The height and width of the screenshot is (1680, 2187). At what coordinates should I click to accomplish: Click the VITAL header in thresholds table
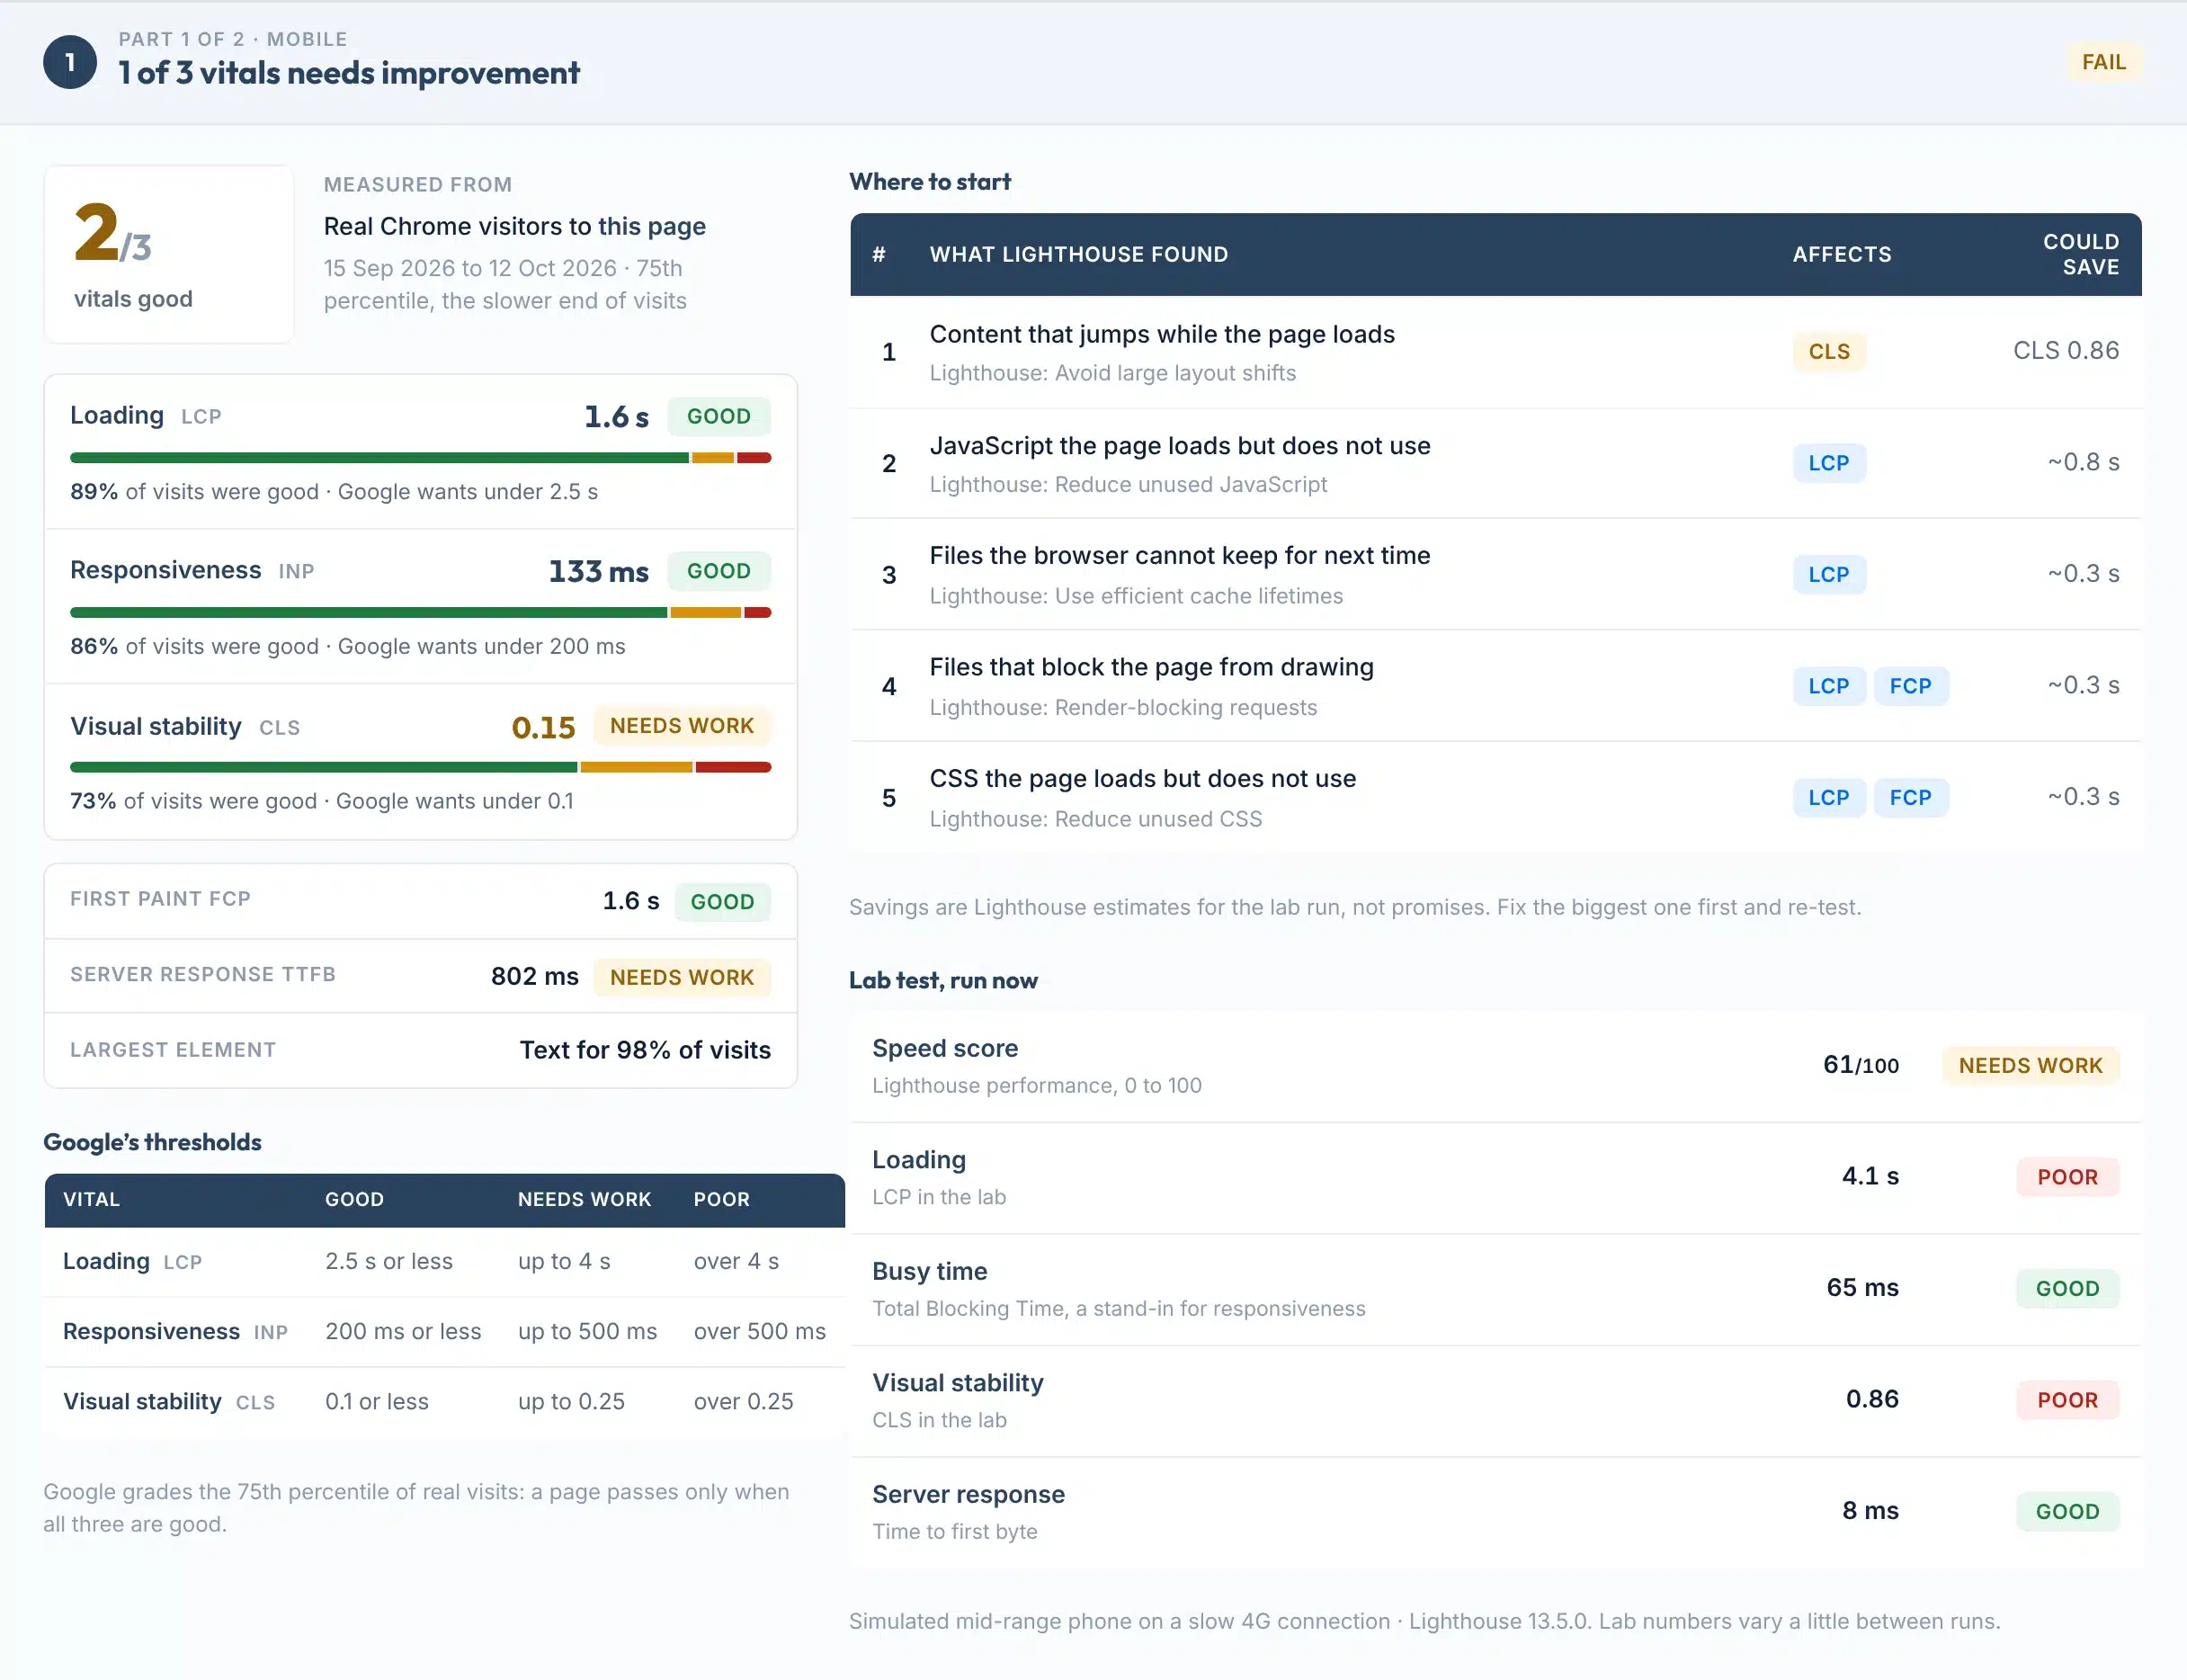pyautogui.click(x=91, y=1200)
